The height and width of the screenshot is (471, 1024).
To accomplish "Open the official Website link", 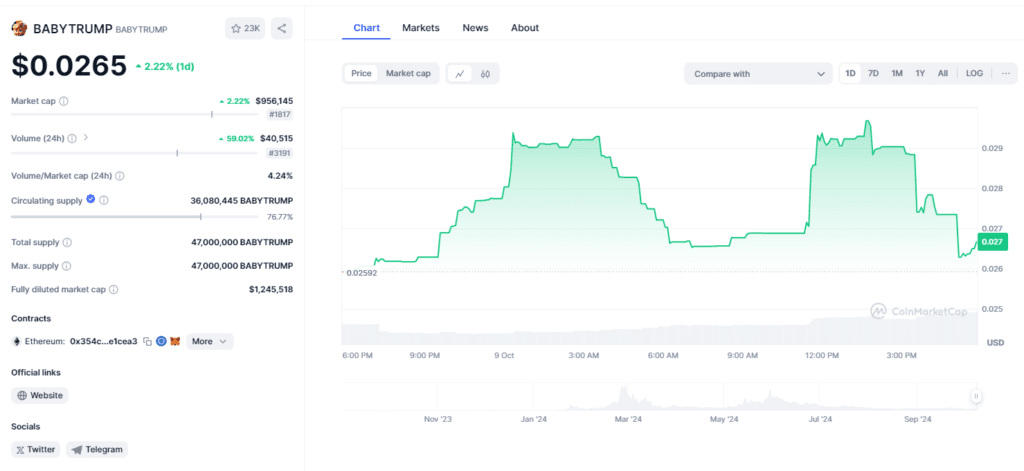I will [x=40, y=395].
